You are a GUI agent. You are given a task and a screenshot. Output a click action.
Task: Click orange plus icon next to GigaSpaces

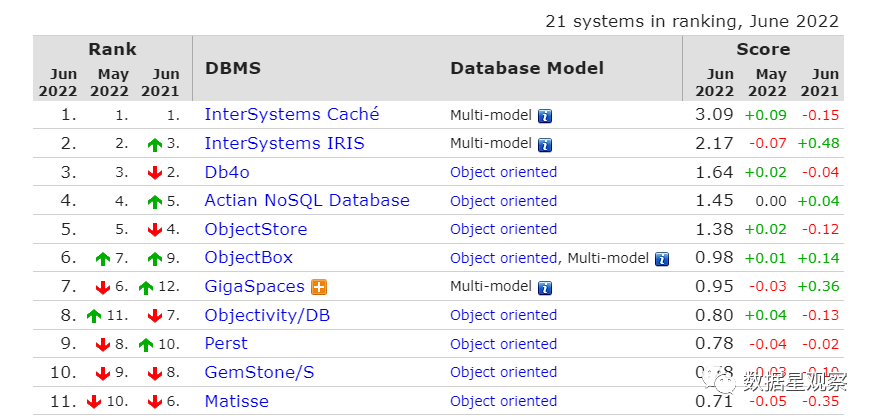[x=319, y=287]
